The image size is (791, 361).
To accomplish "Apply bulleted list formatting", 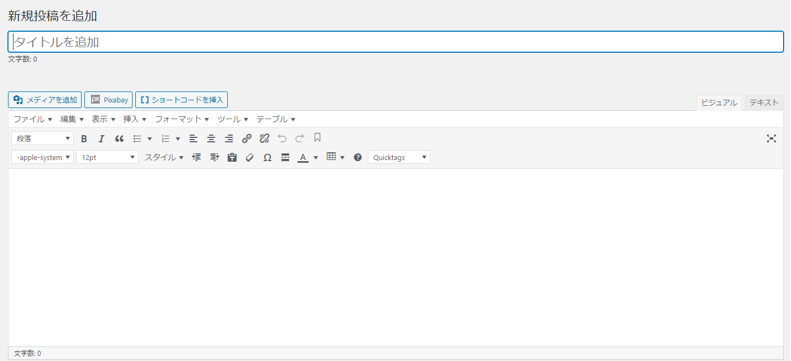I will pos(137,138).
